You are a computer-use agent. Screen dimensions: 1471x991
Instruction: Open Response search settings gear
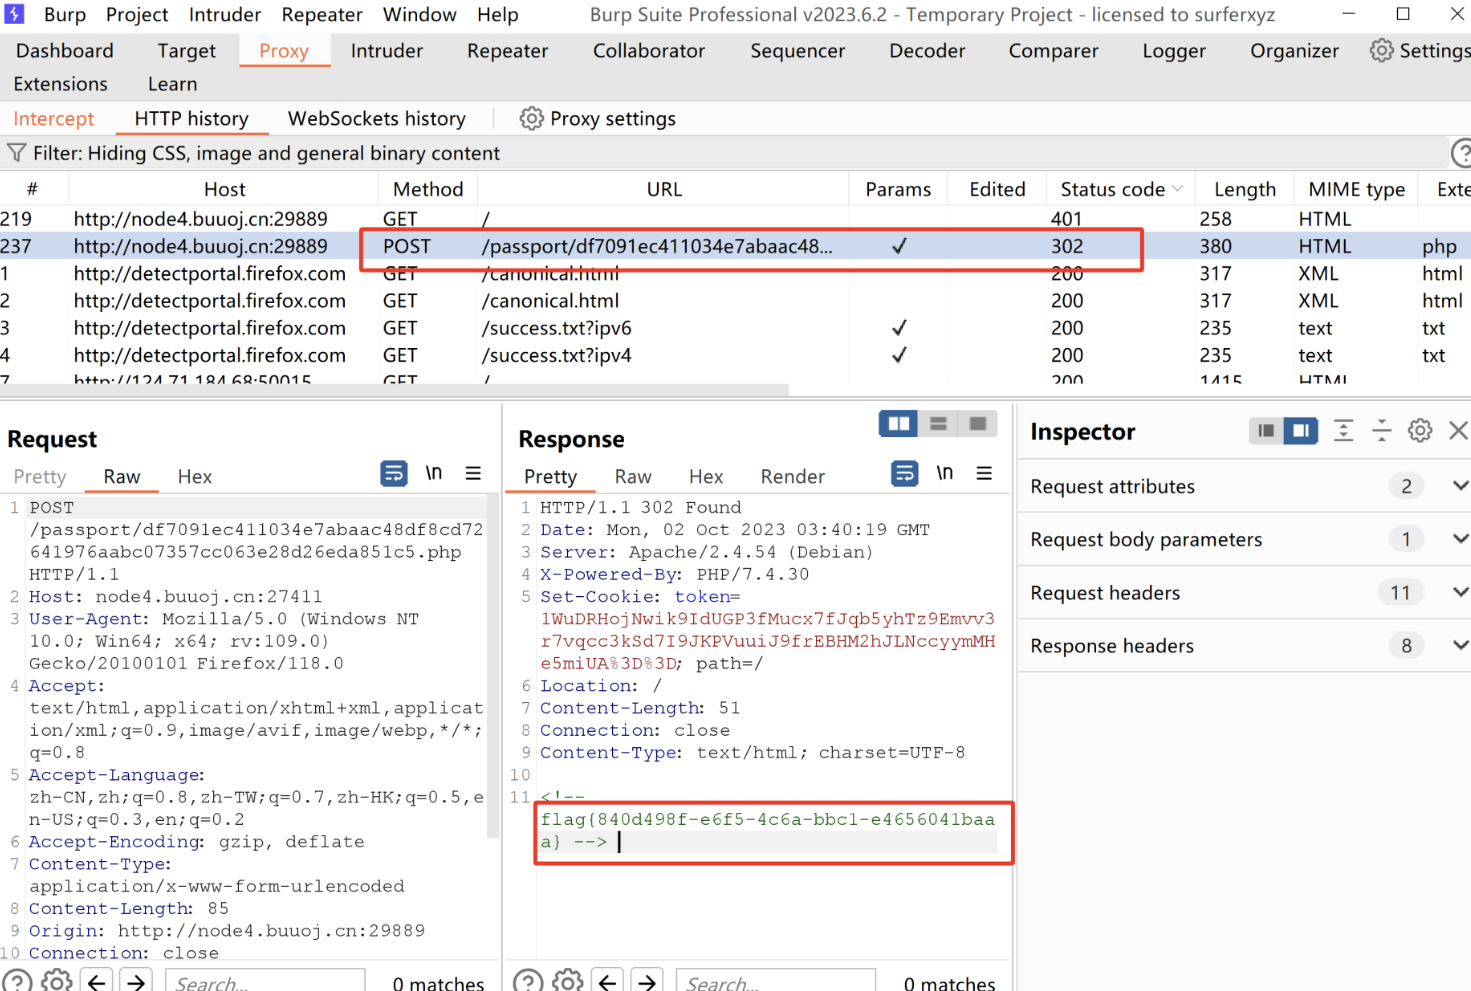[568, 981]
